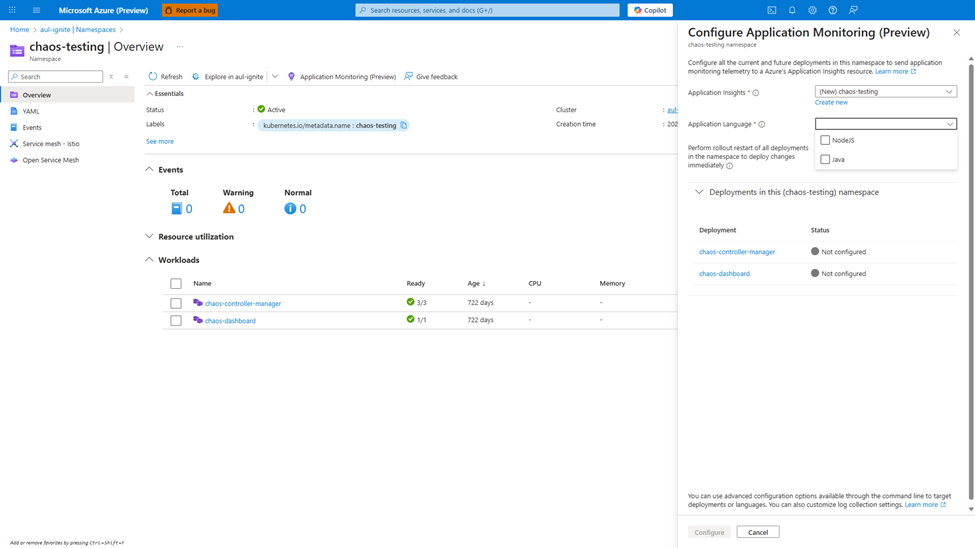
Task: Click the panel vertical scrollbar
Action: pyautogui.click(x=971, y=280)
